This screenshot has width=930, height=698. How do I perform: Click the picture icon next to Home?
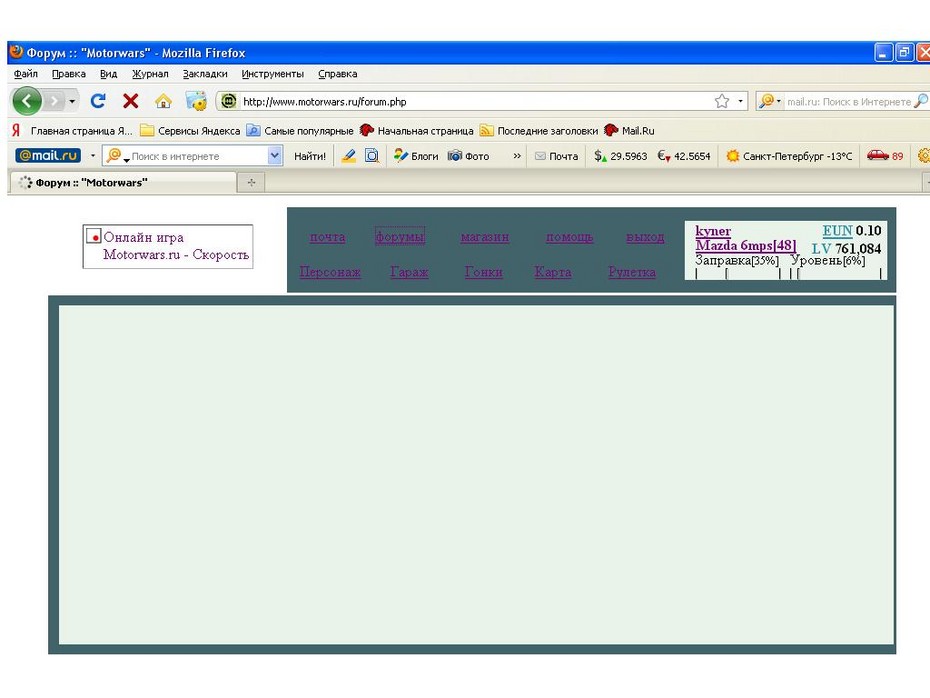coord(196,101)
